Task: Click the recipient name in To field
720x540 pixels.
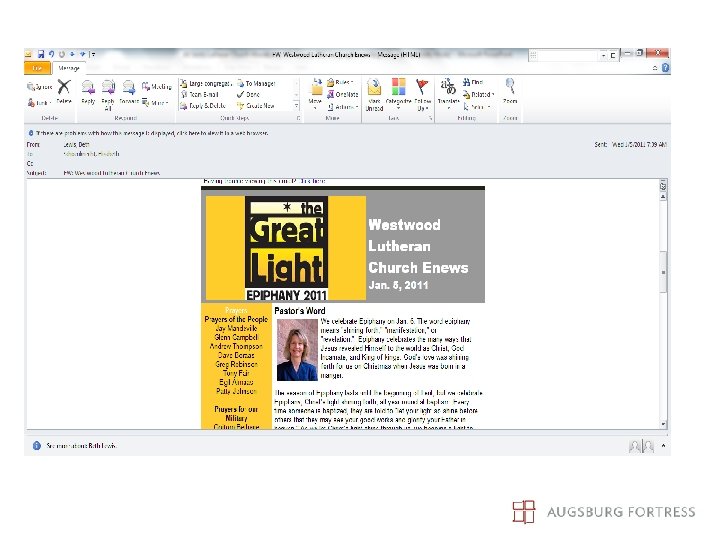Action: click(91, 154)
